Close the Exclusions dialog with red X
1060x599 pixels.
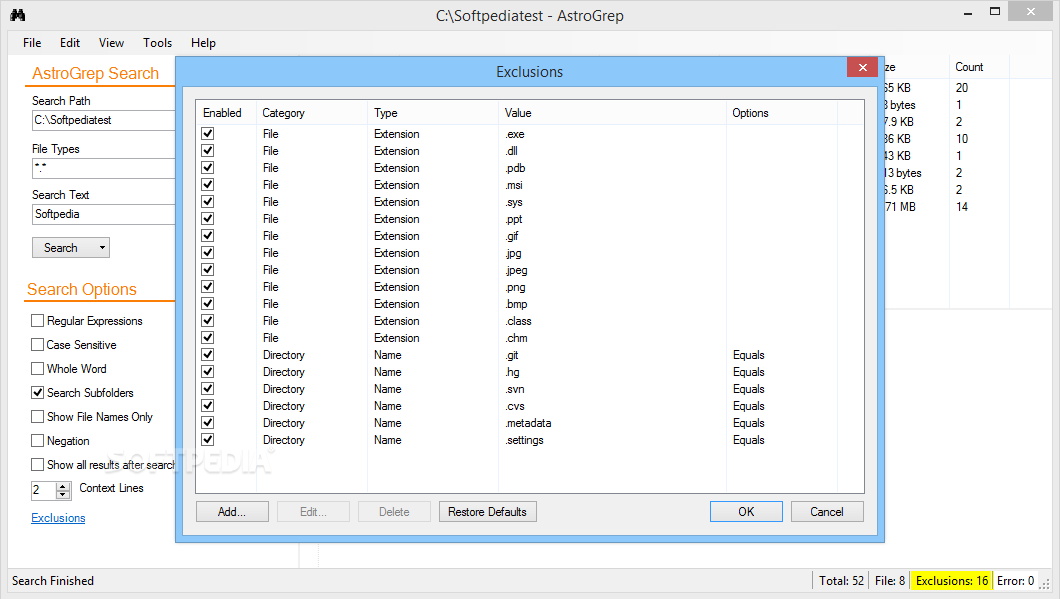862,67
